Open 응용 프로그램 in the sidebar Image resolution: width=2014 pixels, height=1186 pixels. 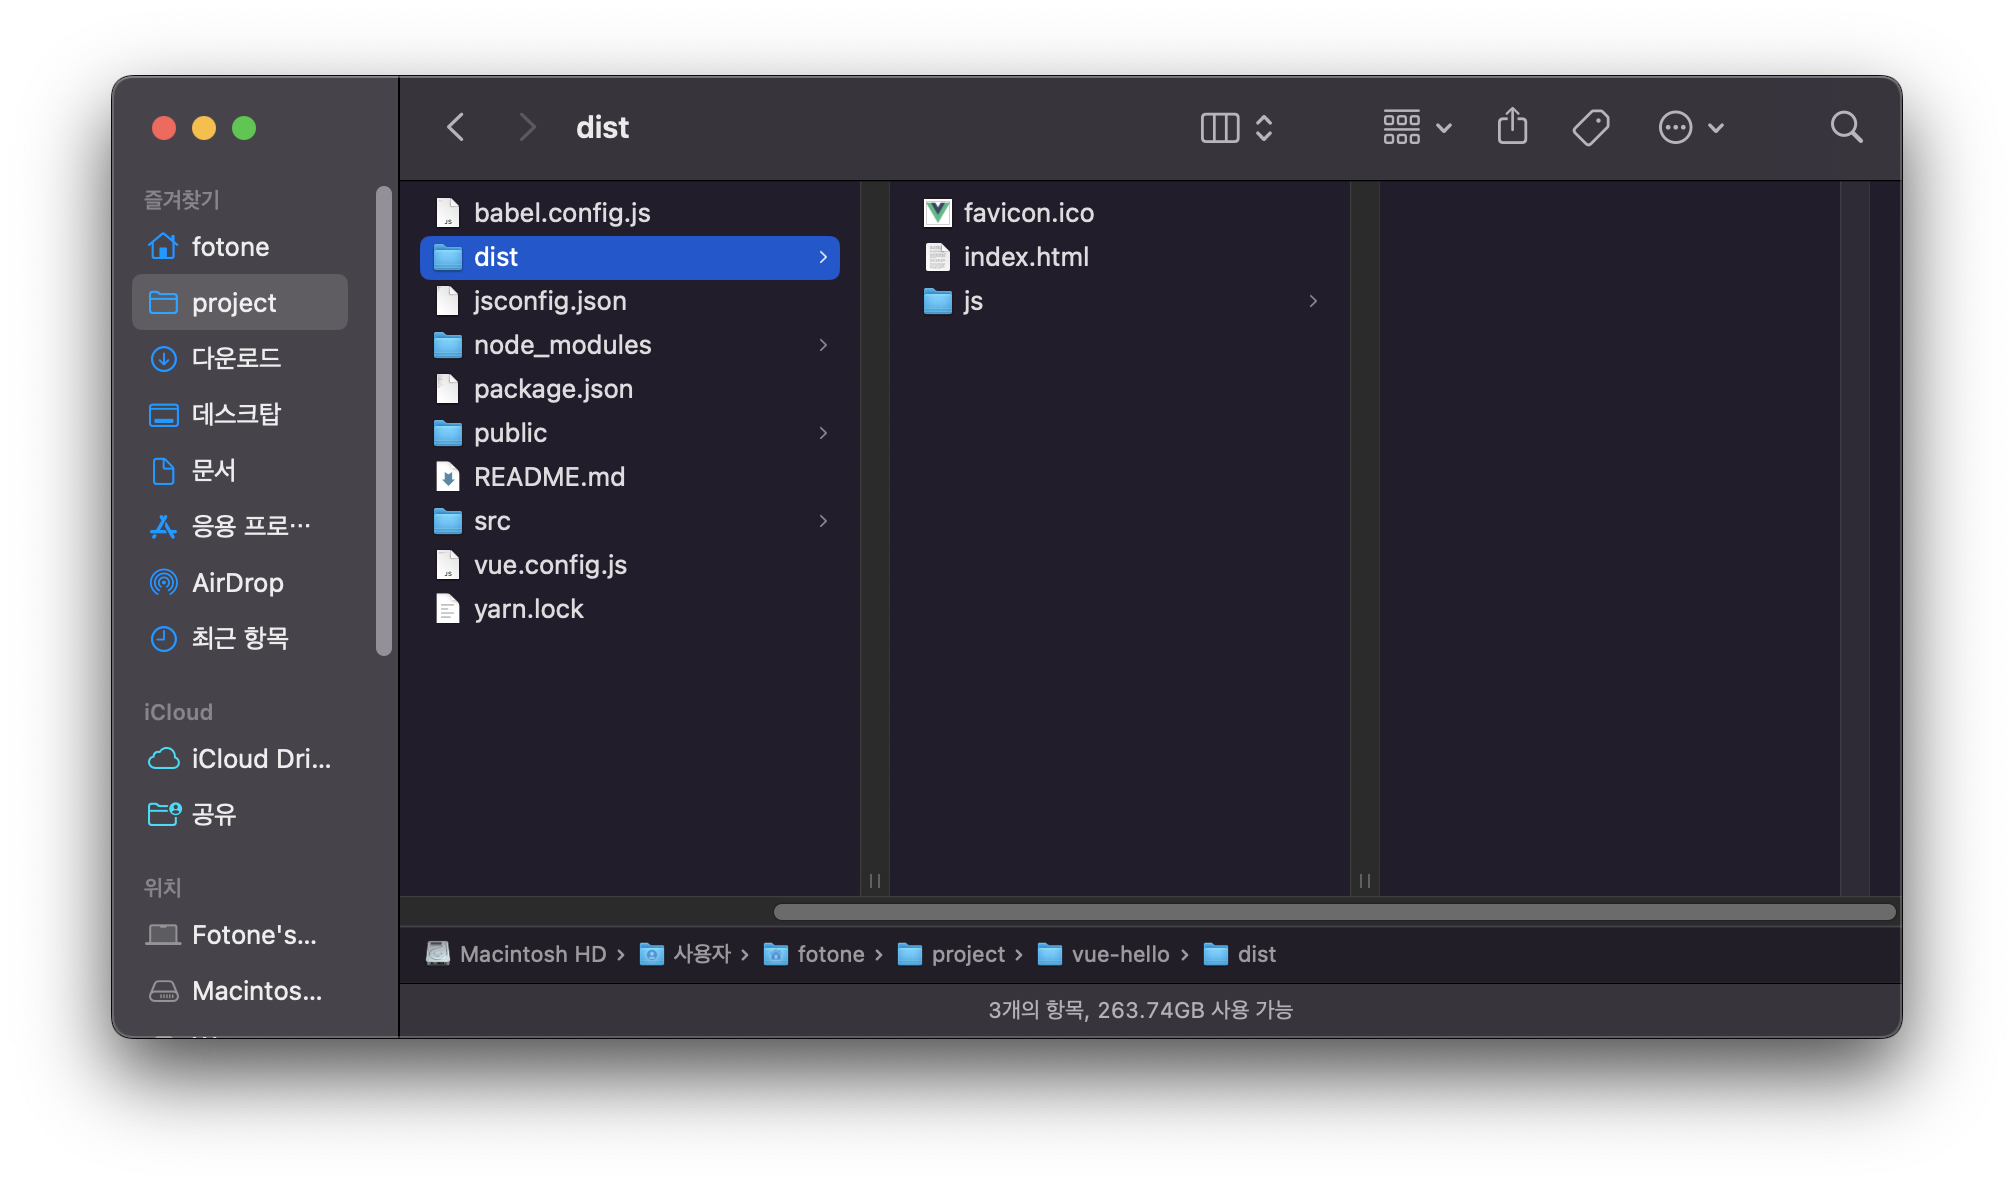(x=240, y=526)
